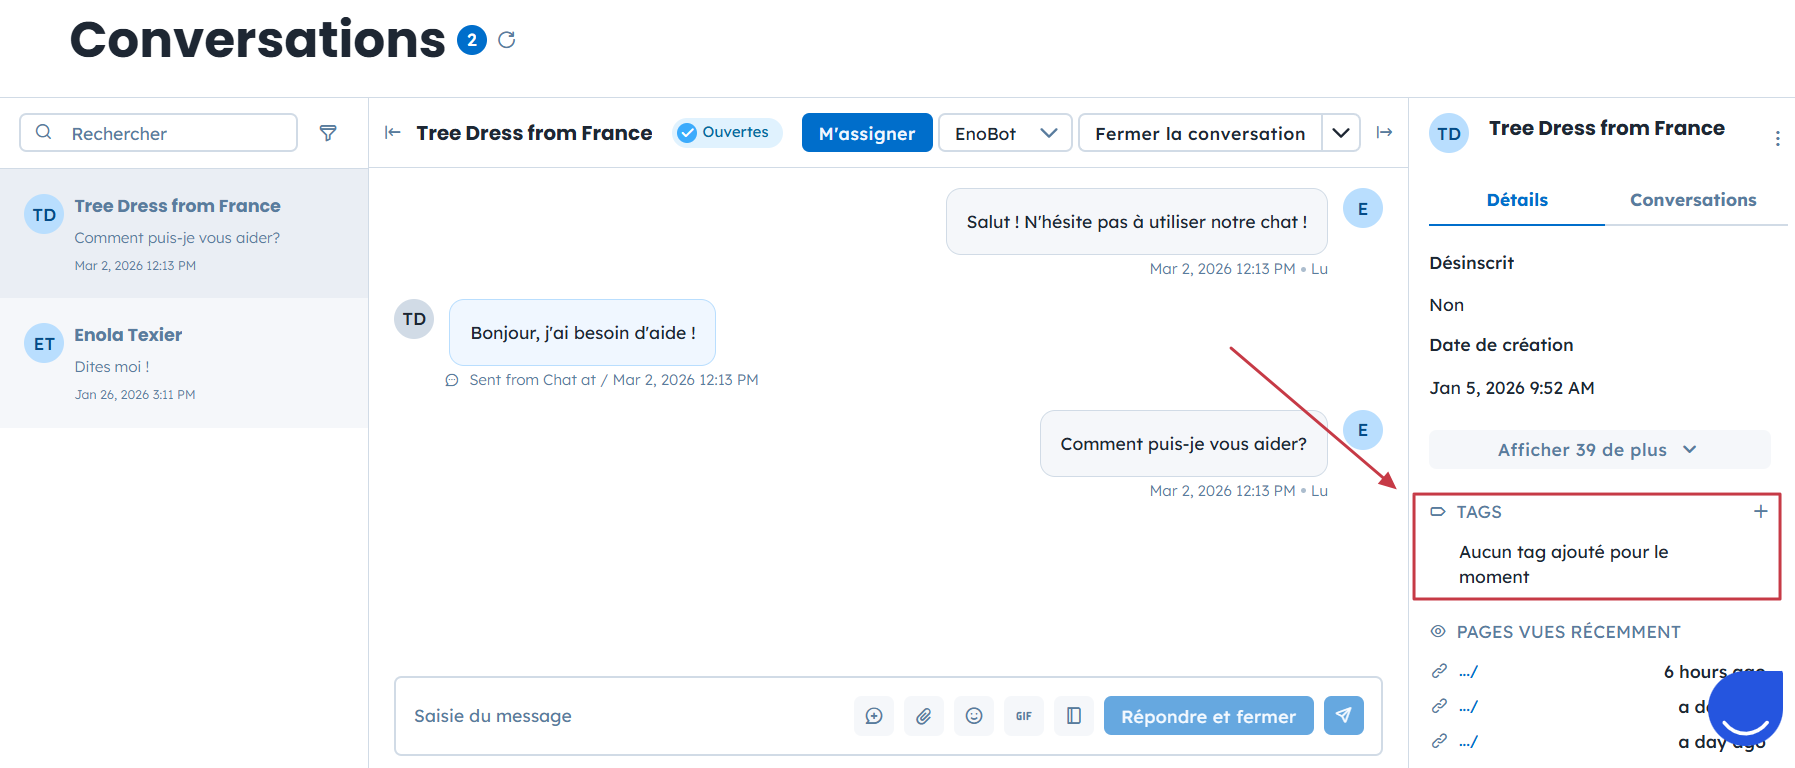This screenshot has height=768, width=1795.
Task: Collapse the conversation list panel arrow
Action: [x=393, y=132]
